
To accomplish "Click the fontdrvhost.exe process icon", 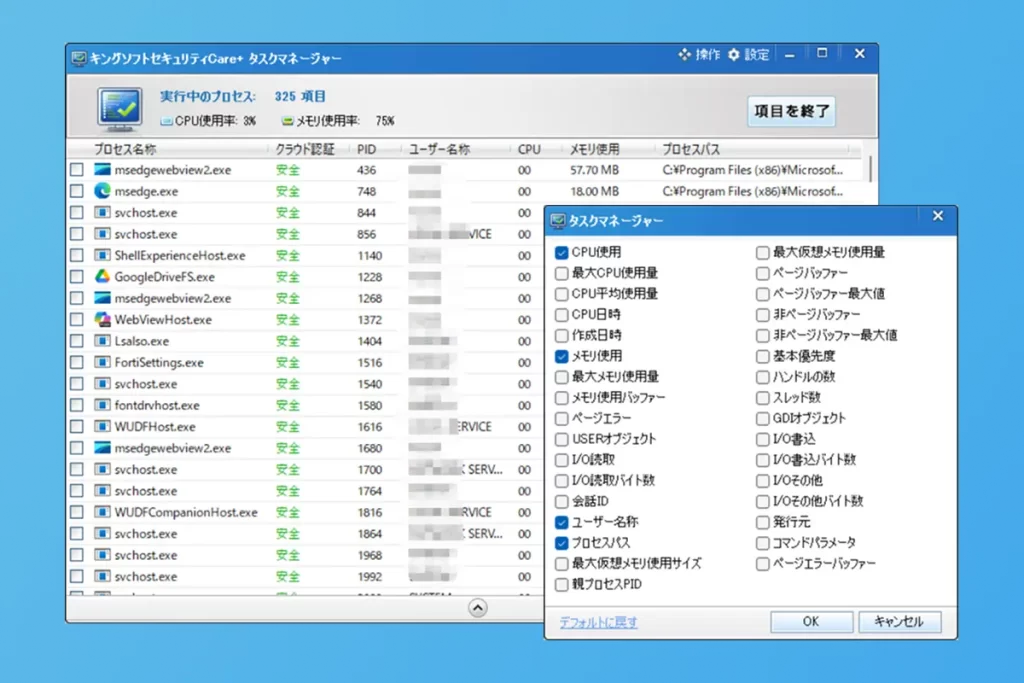I will point(103,405).
